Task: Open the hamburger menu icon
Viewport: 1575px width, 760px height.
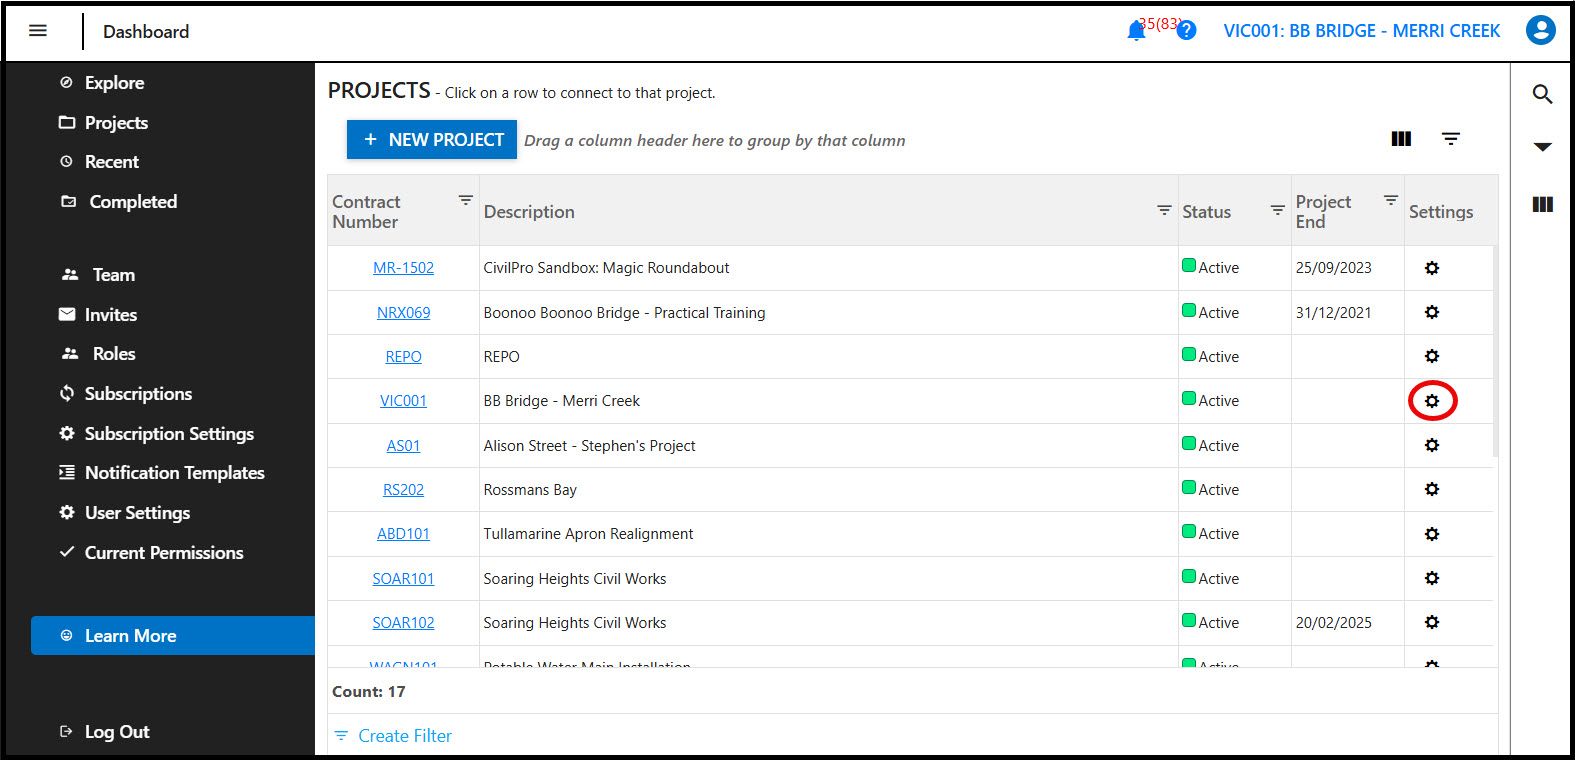Action: click(x=38, y=31)
